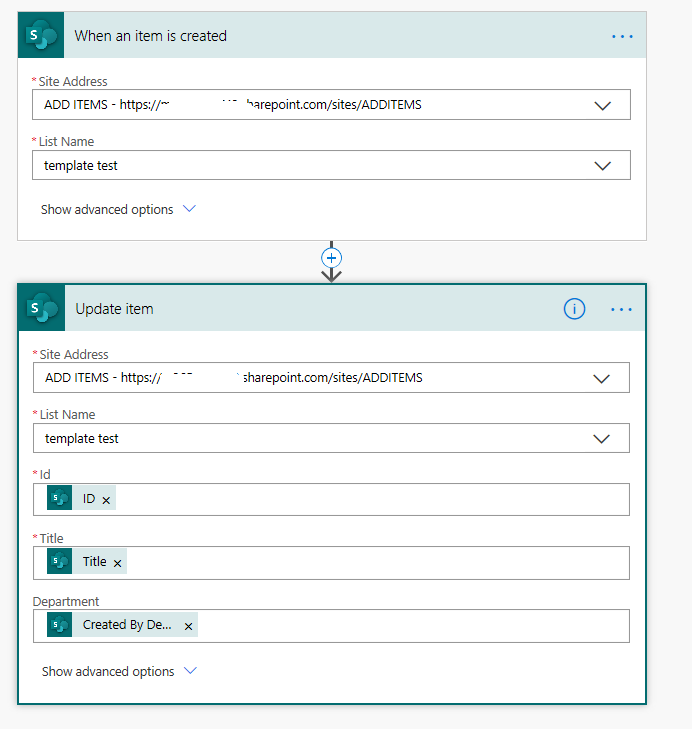This screenshot has width=692, height=729.
Task: Click inside the Department input field
Action: point(332,626)
